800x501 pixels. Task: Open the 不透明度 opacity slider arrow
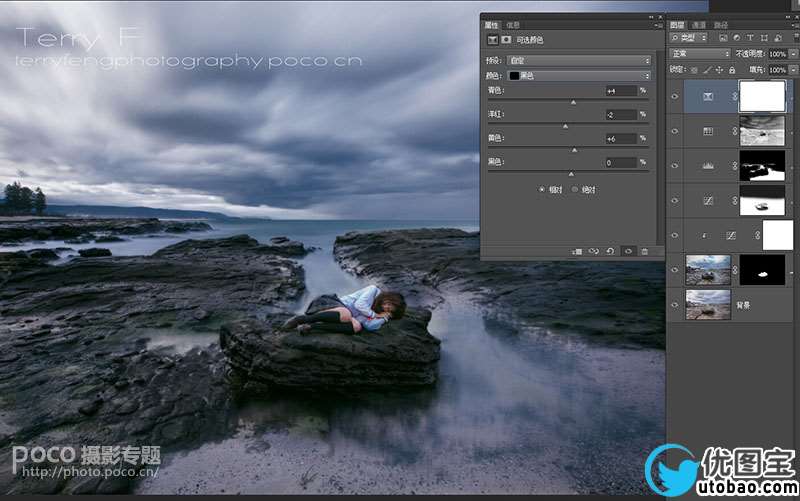coord(793,54)
